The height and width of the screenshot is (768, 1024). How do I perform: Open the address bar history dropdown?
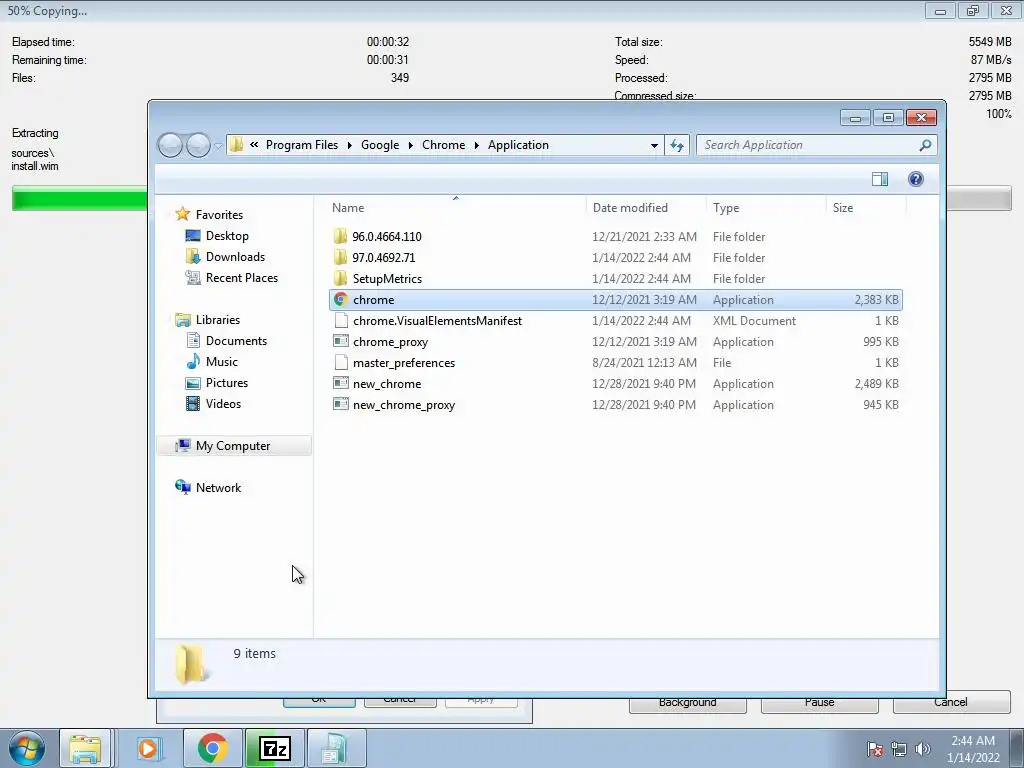(654, 145)
